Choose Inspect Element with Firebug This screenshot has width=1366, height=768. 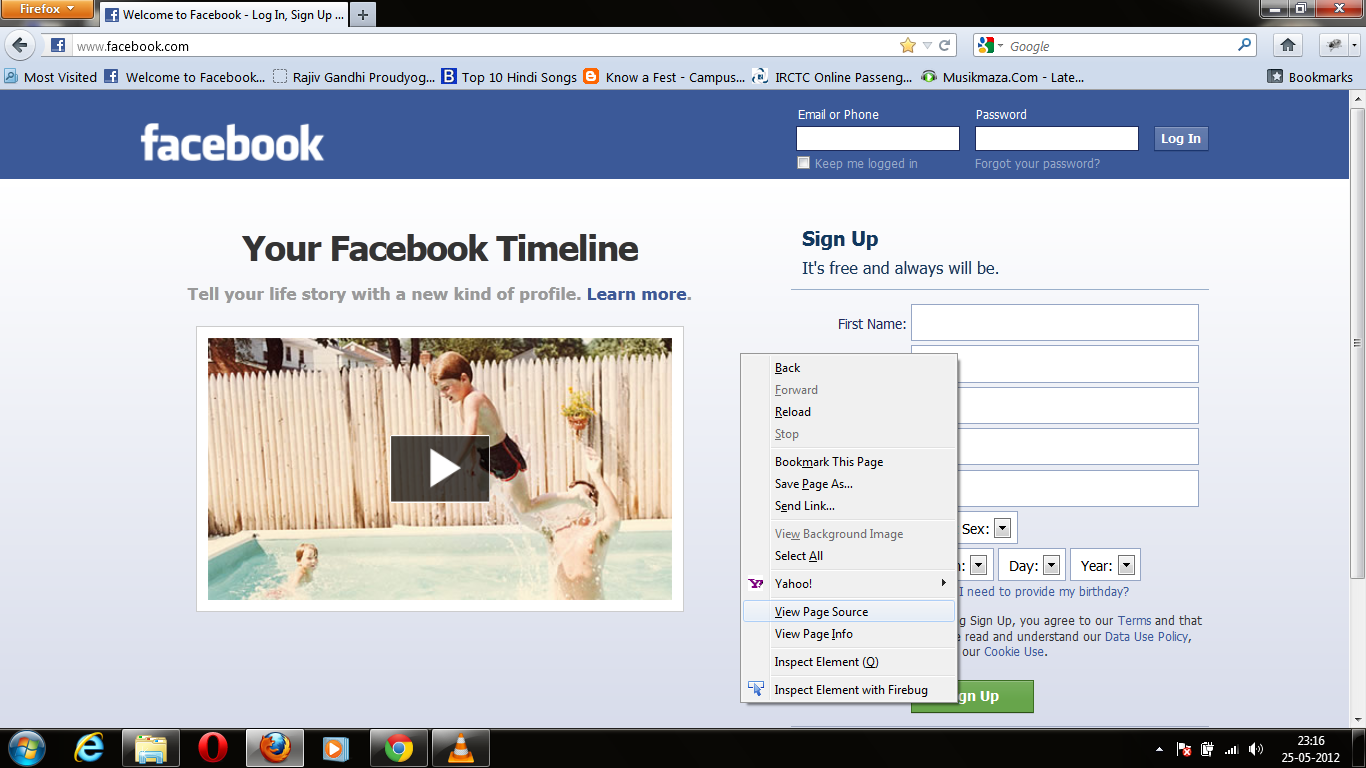(849, 690)
